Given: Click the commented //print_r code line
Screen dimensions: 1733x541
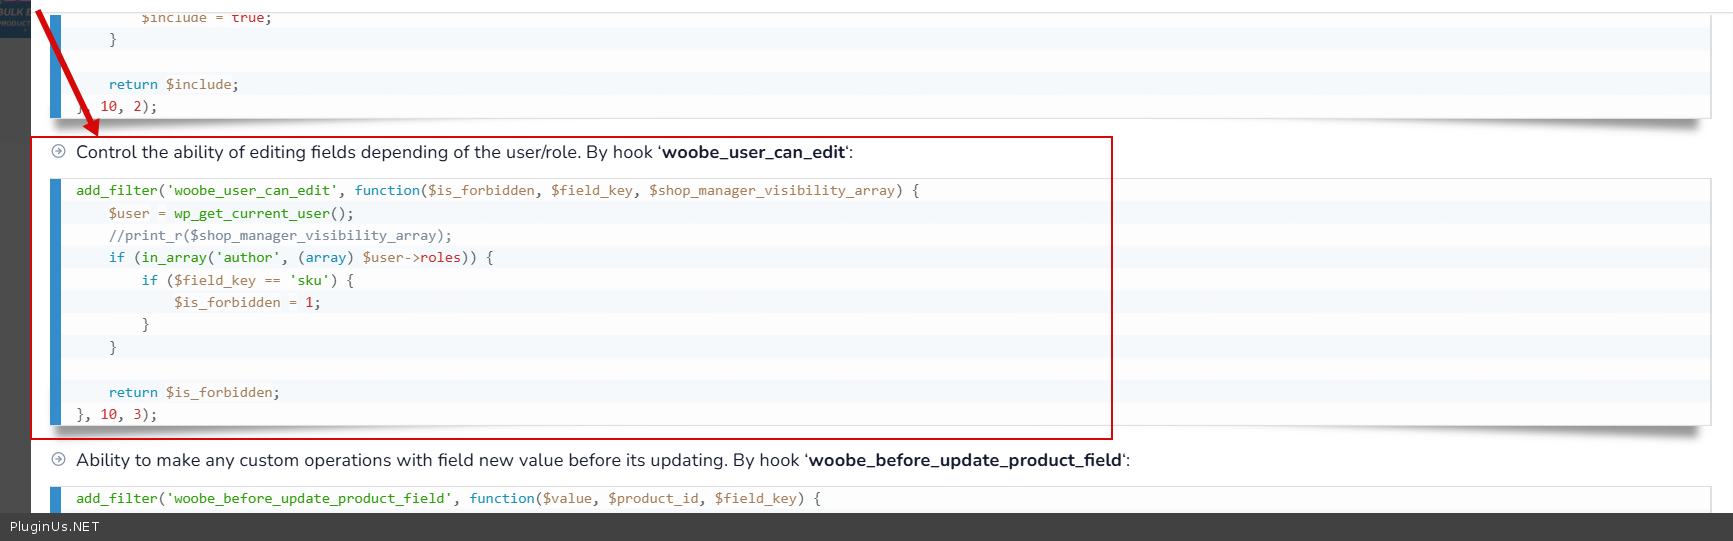Looking at the screenshot, I should click(280, 235).
